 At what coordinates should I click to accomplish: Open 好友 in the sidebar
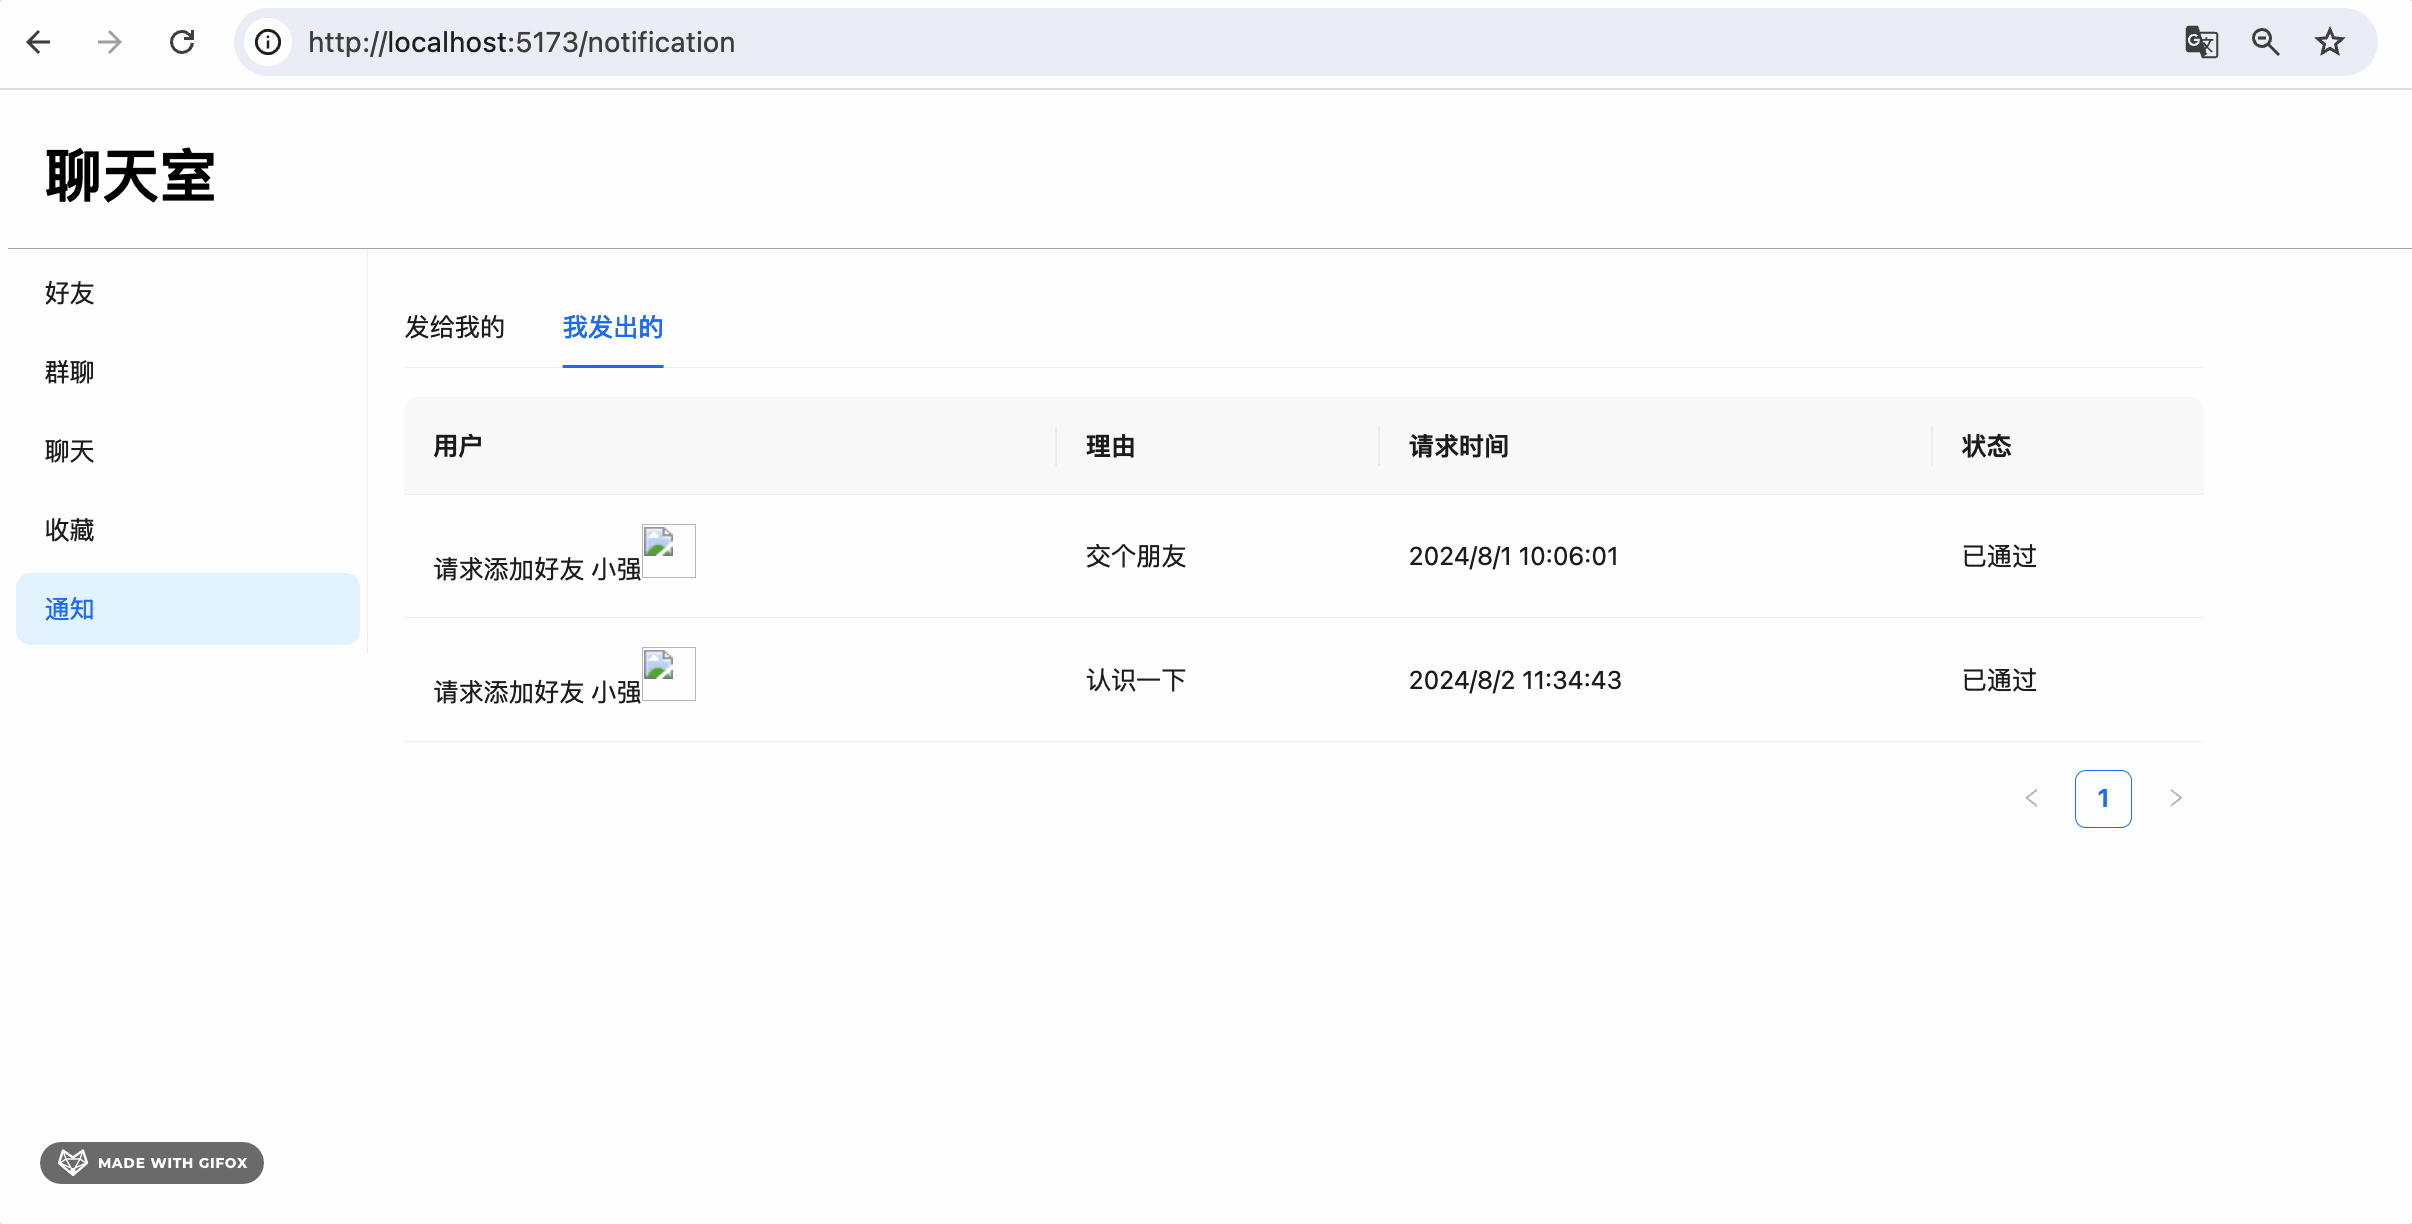[70, 293]
